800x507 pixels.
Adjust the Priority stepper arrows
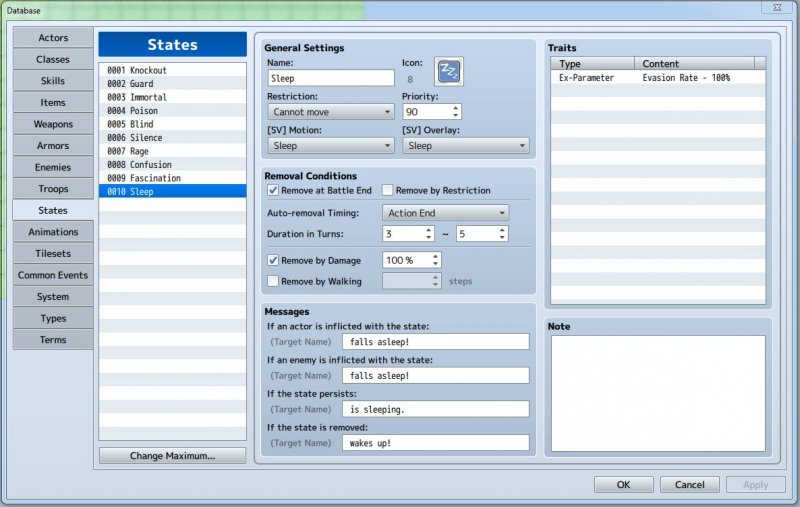(456, 112)
